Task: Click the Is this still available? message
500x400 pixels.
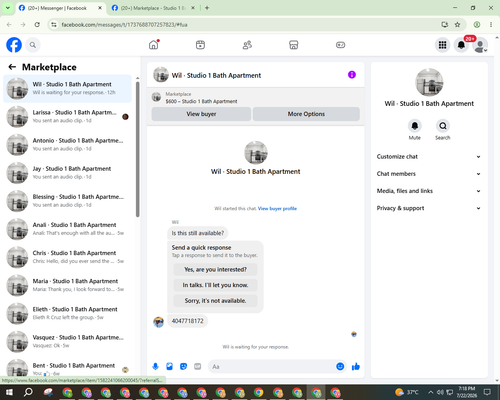Action: coord(198,233)
